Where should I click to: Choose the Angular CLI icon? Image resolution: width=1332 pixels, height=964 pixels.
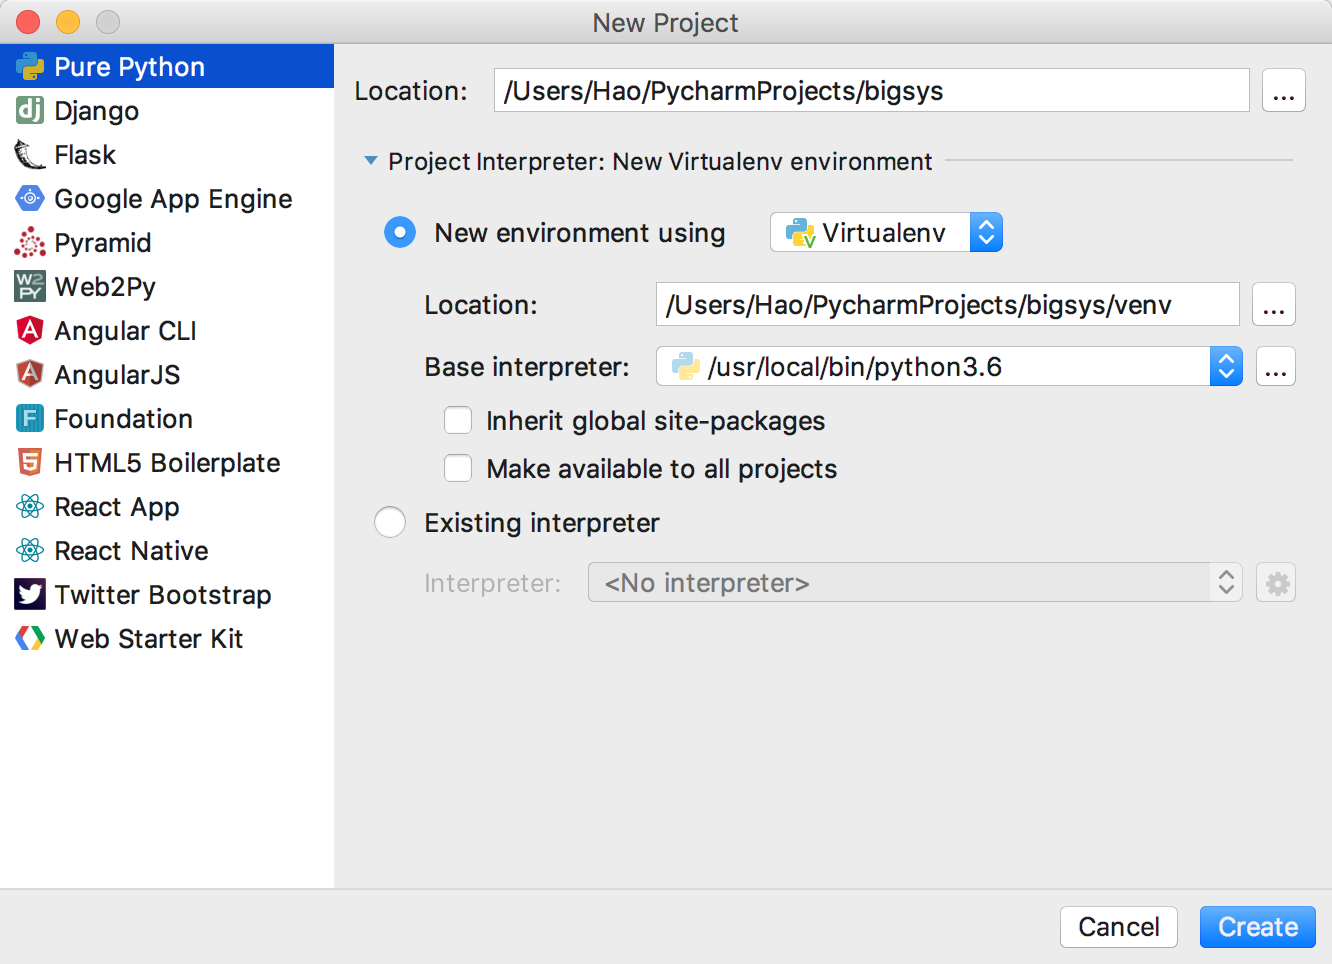(x=30, y=330)
